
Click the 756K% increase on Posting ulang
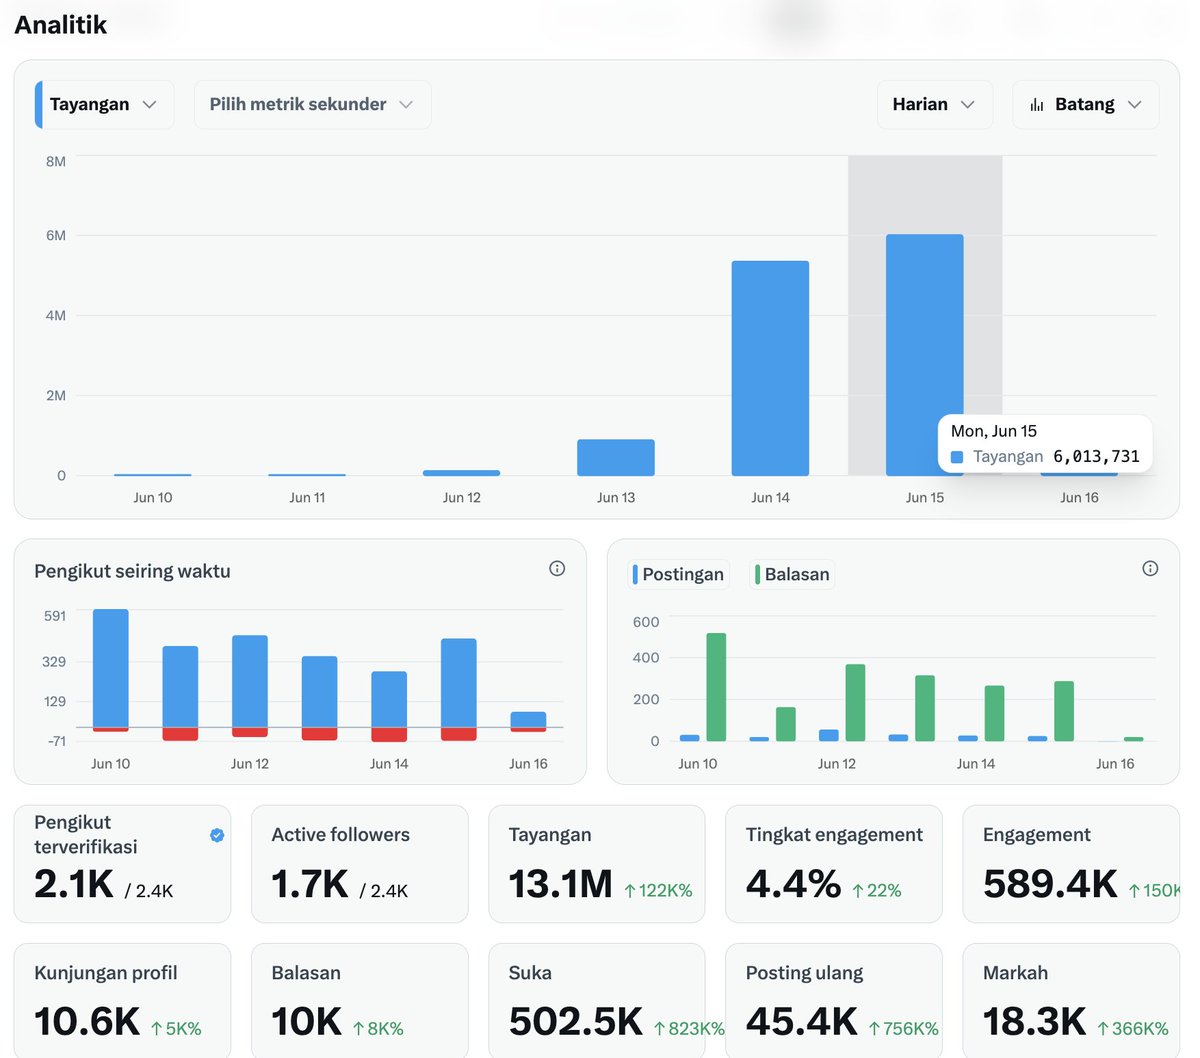coord(903,1028)
